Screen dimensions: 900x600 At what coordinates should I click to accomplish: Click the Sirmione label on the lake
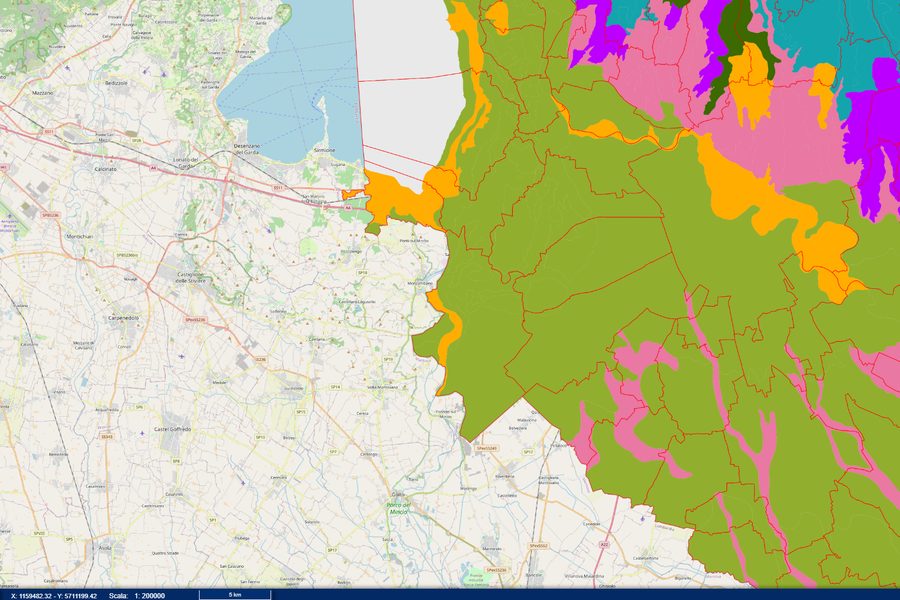pyautogui.click(x=324, y=149)
